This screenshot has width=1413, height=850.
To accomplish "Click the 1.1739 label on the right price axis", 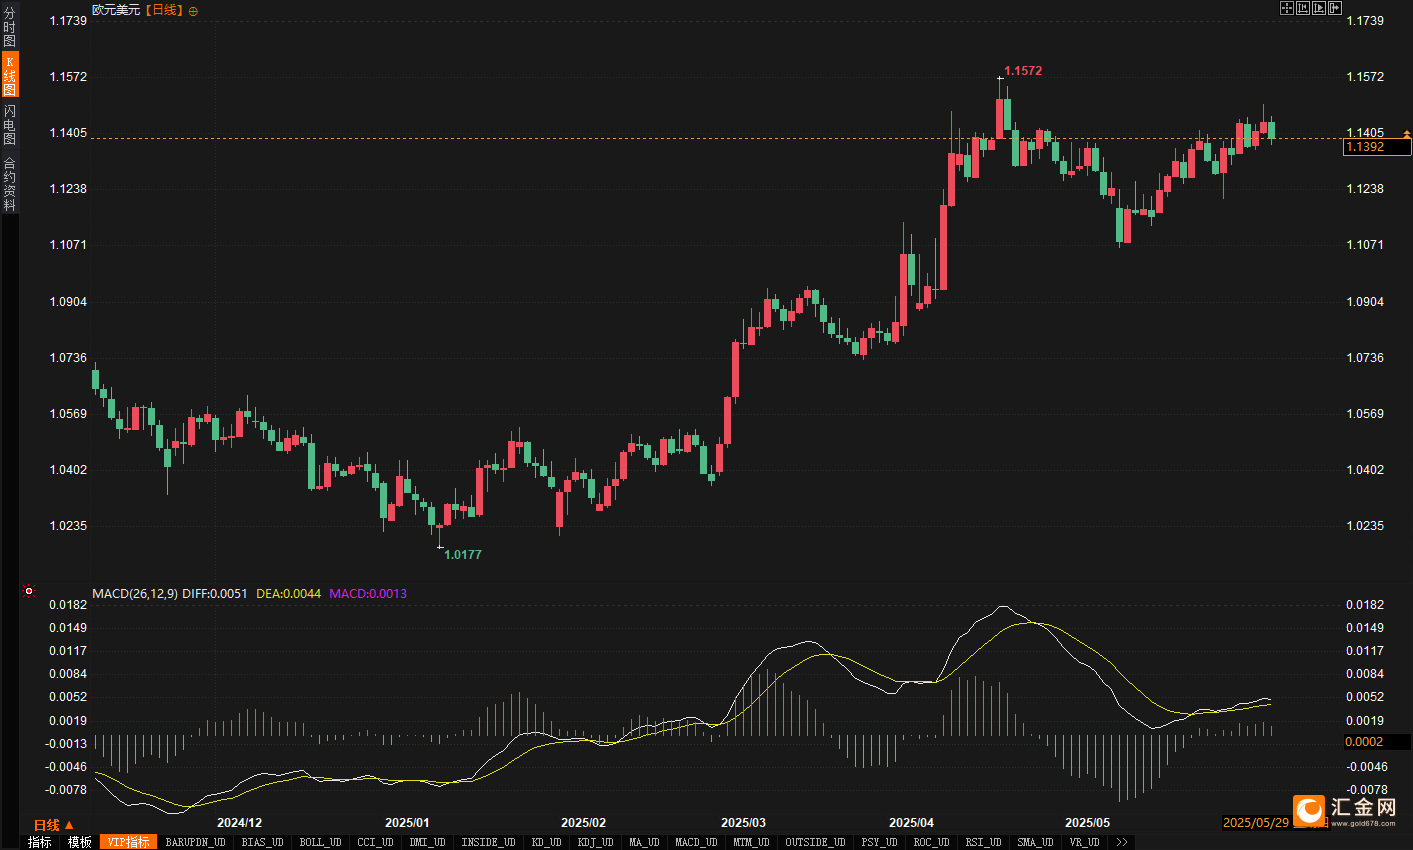I will tap(1365, 21).
